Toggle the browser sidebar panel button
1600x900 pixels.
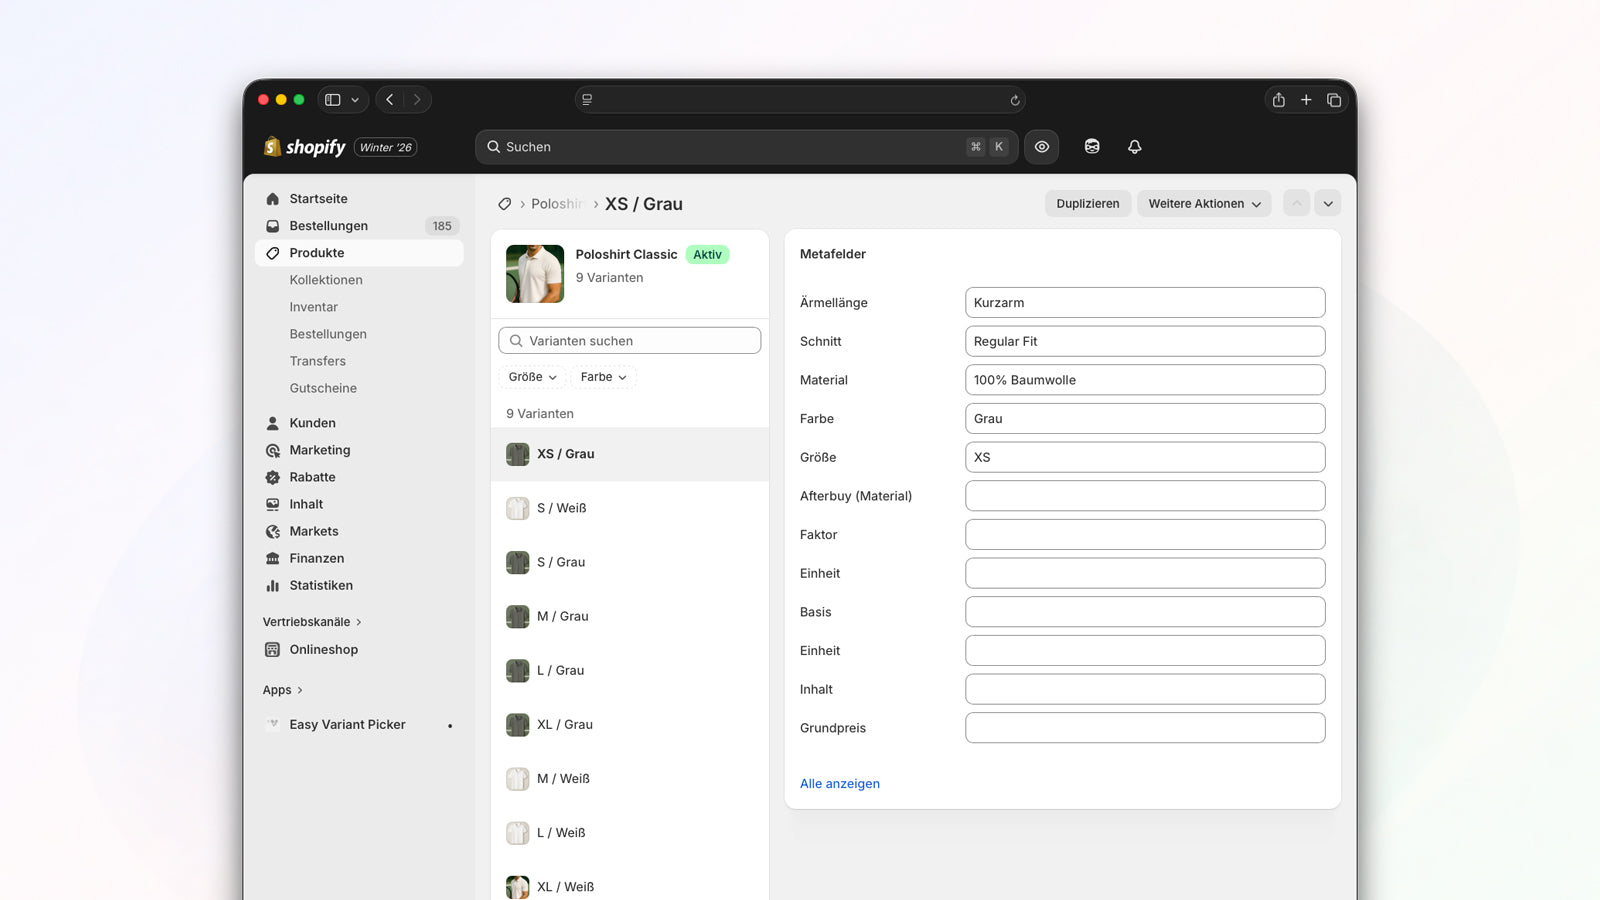[333, 100]
